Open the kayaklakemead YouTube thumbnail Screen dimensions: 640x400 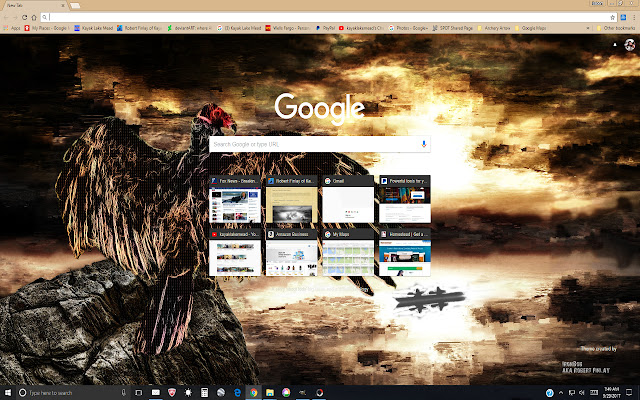pyautogui.click(x=235, y=252)
